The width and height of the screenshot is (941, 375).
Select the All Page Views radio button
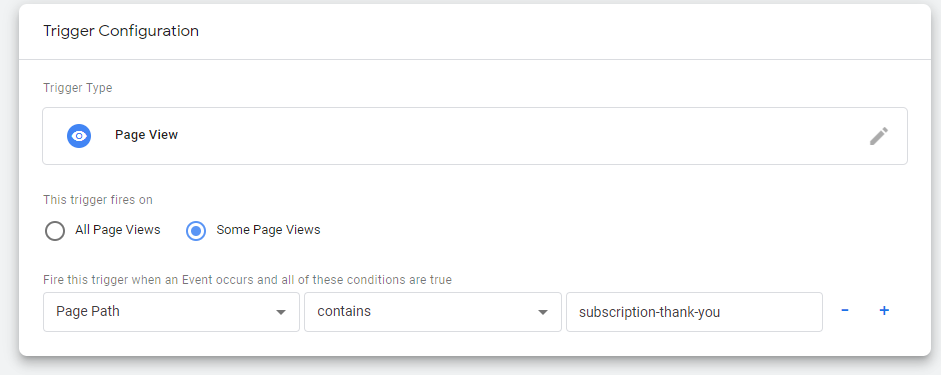(55, 230)
